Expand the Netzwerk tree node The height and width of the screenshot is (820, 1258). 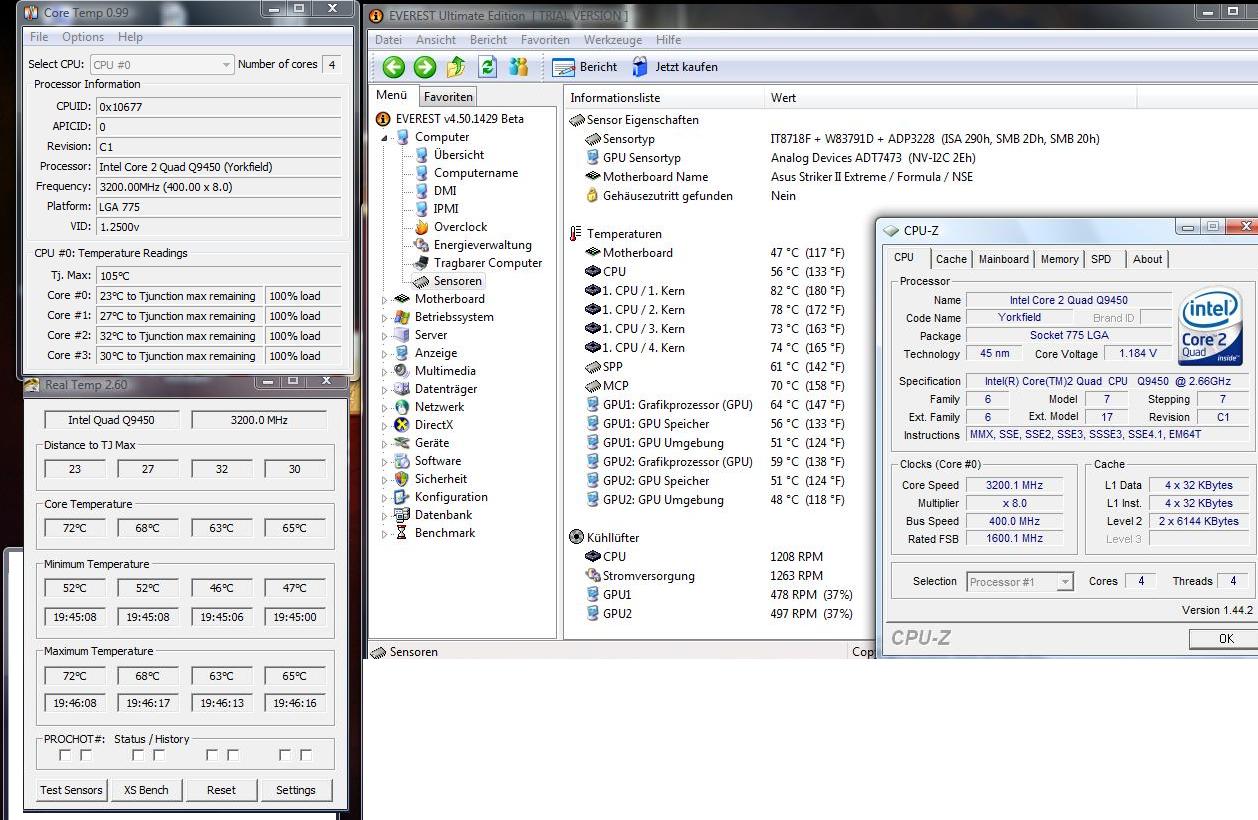coord(385,407)
